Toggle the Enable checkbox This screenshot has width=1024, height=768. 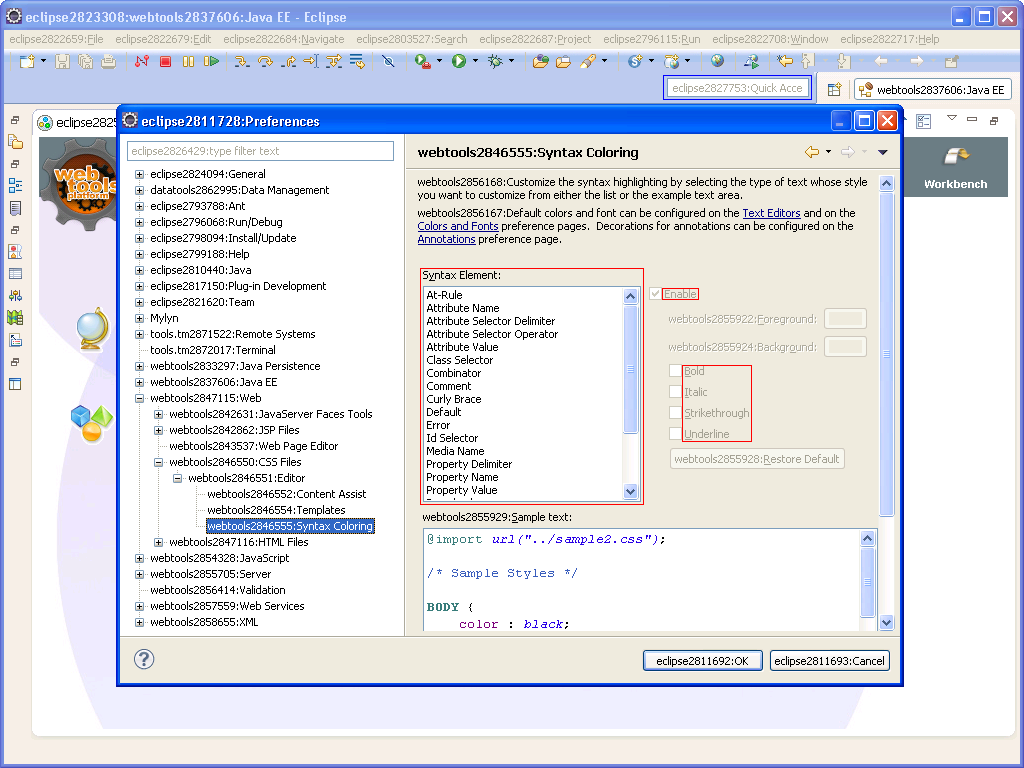(655, 294)
